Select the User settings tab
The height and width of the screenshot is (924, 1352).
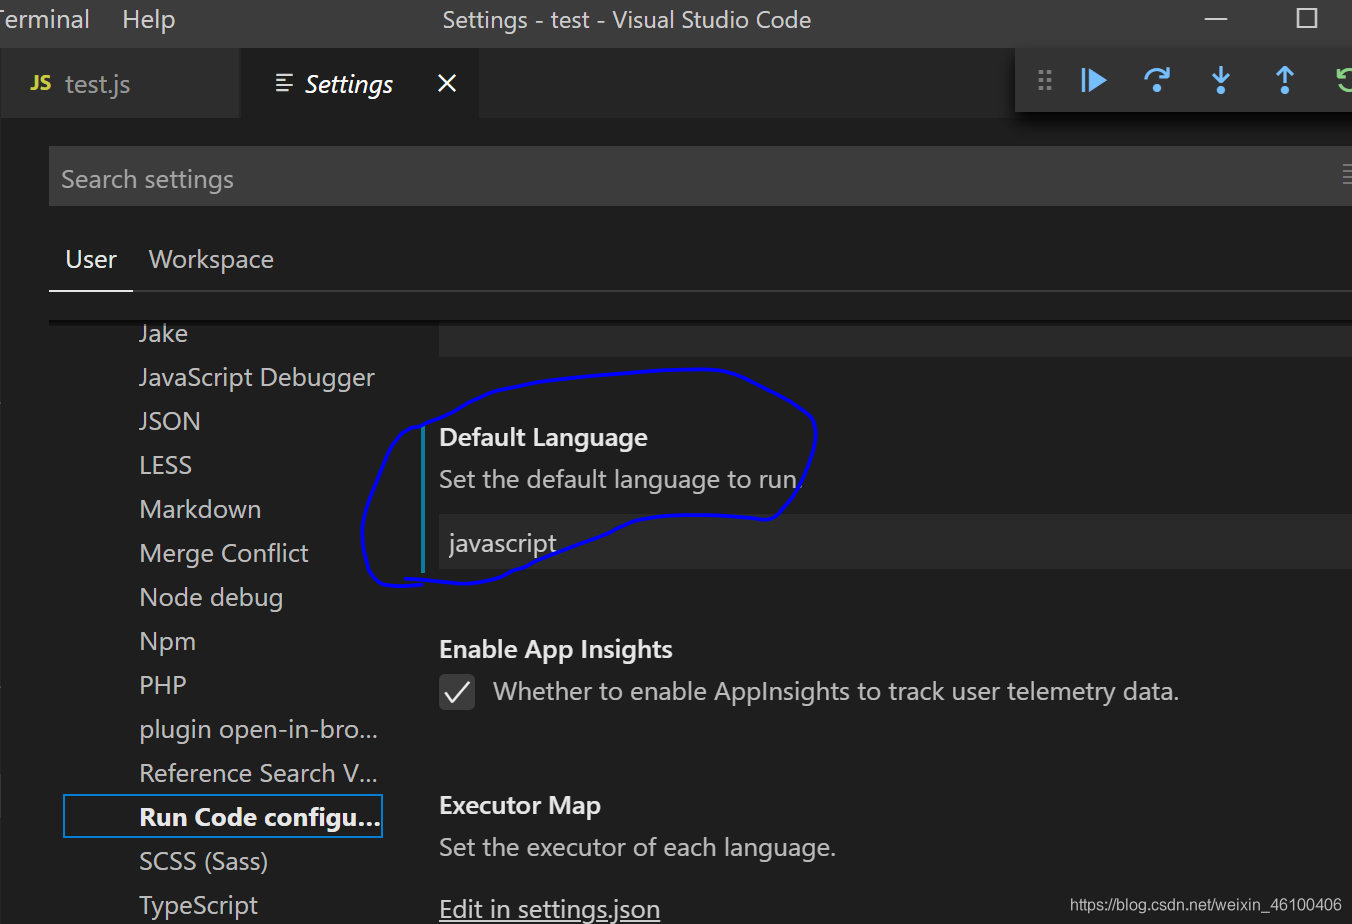pos(91,259)
